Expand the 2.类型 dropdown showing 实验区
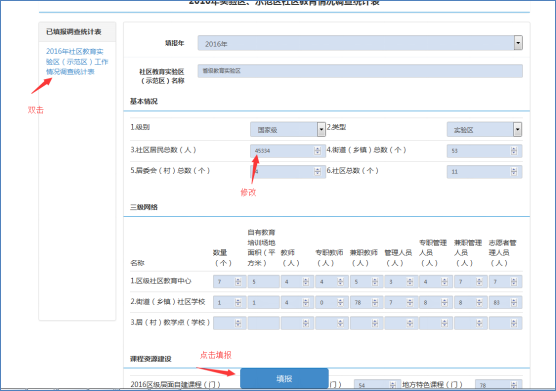Viewport: 556px width, 391px height. [484, 129]
